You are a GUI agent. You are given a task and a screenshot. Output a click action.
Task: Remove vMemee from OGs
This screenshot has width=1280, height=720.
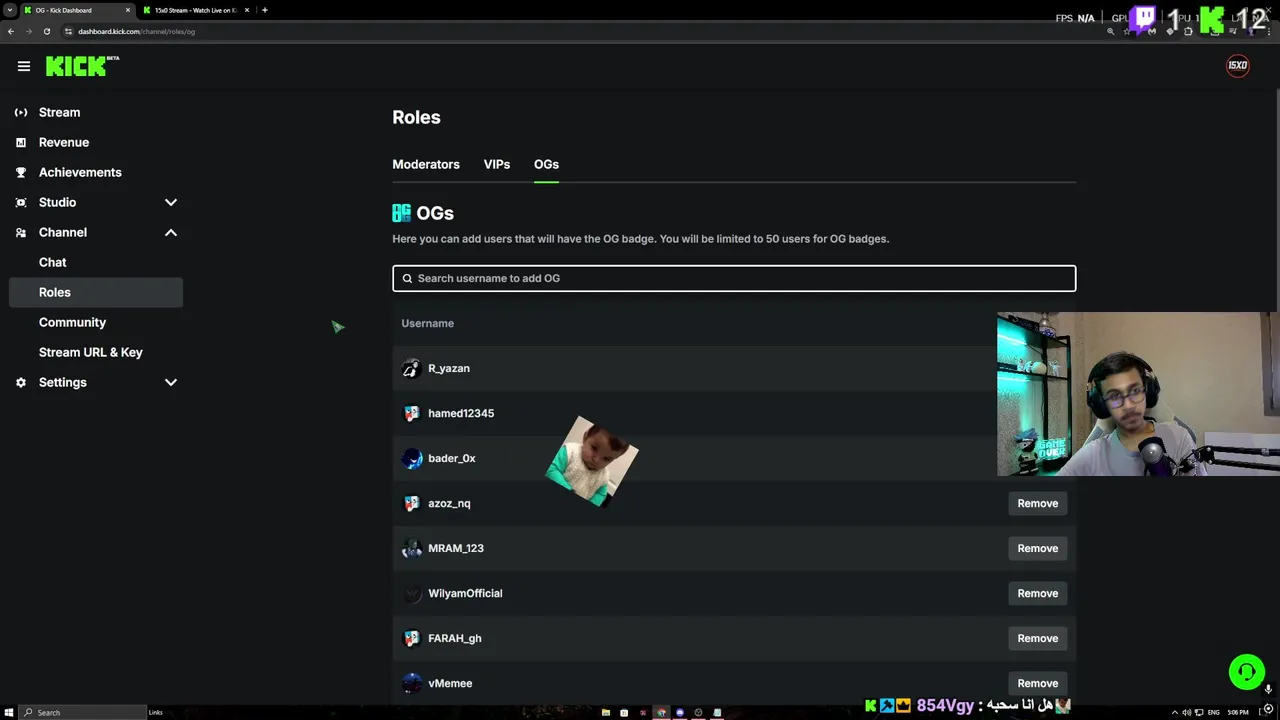(1037, 683)
